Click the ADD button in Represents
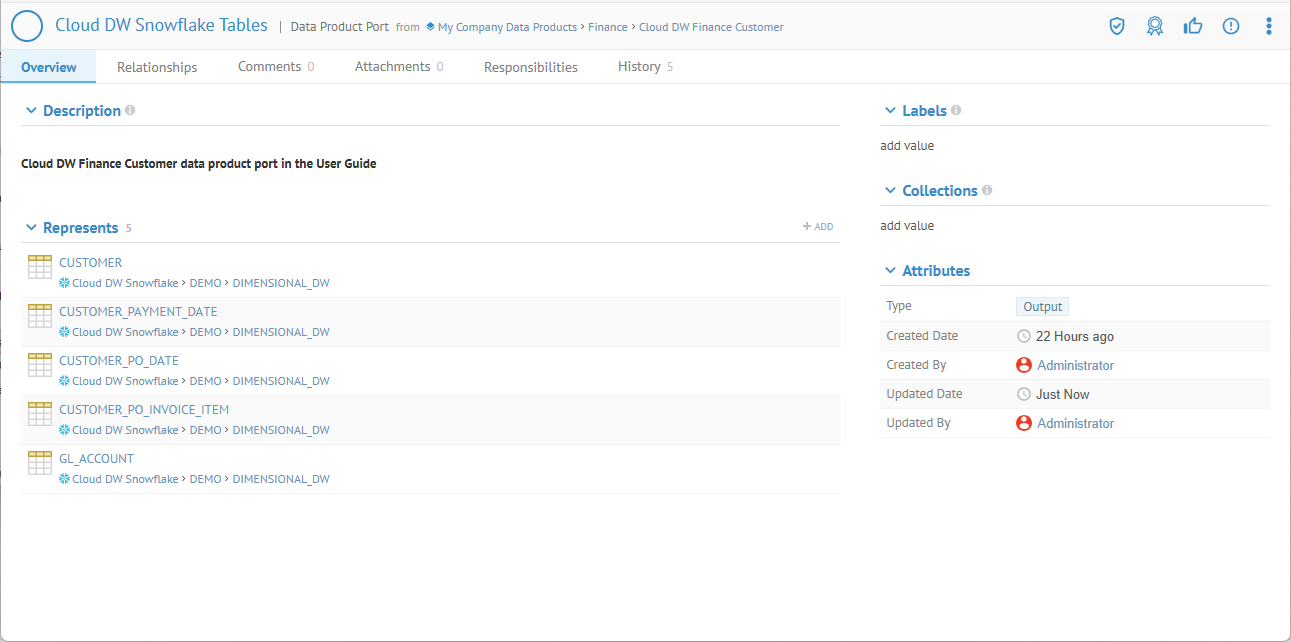The width and height of the screenshot is (1291, 642). click(x=818, y=227)
